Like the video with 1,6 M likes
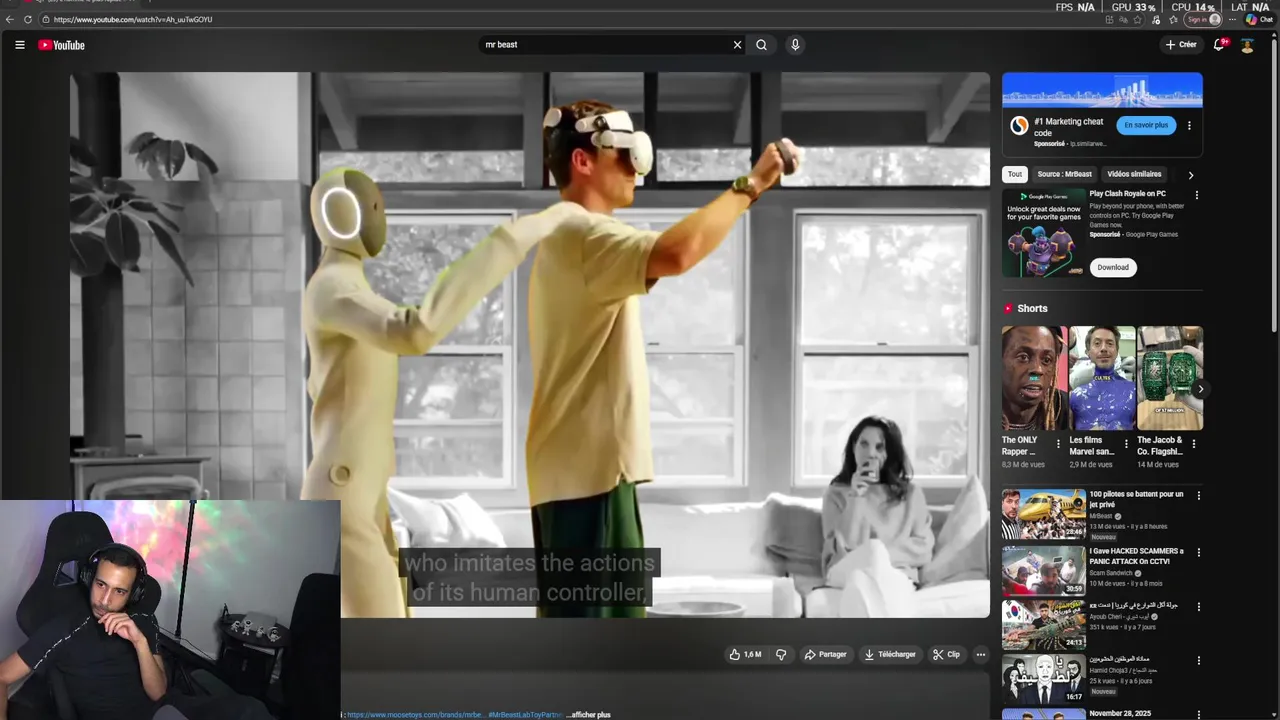Image resolution: width=1280 pixels, height=720 pixels. (745, 654)
